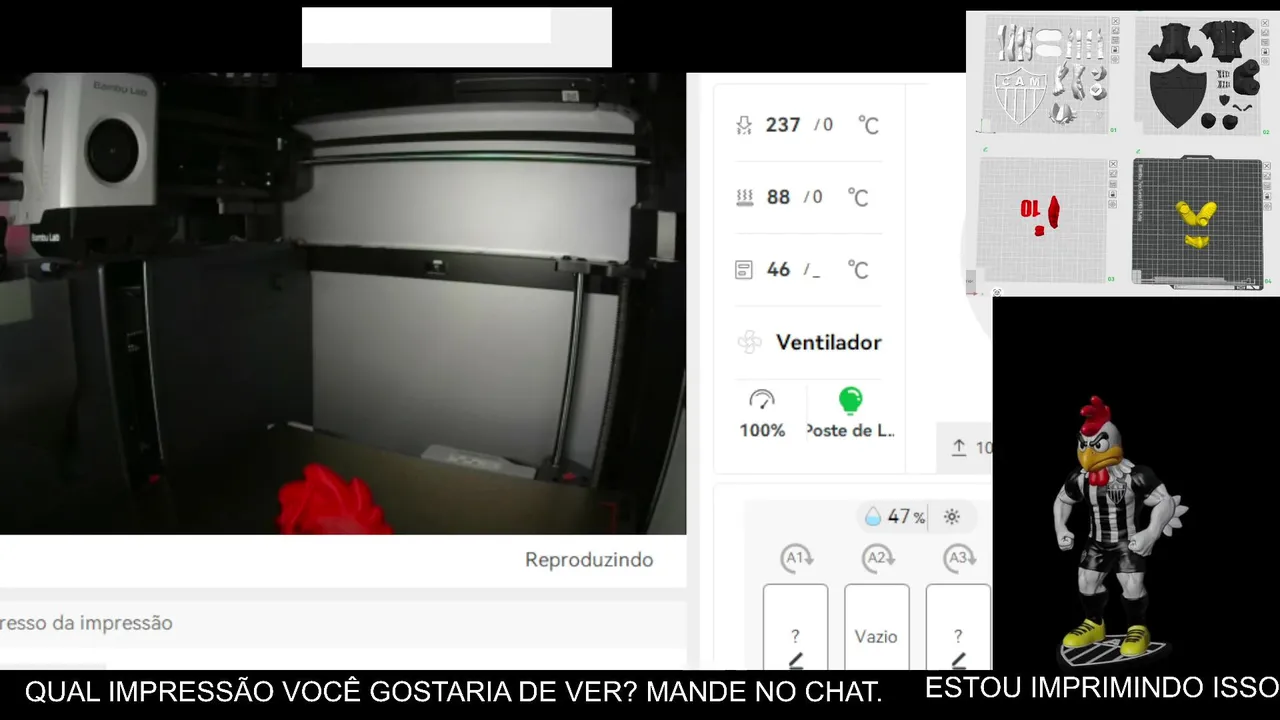
Task: Select the third AMS slot marked ?
Action: [x=959, y=627]
